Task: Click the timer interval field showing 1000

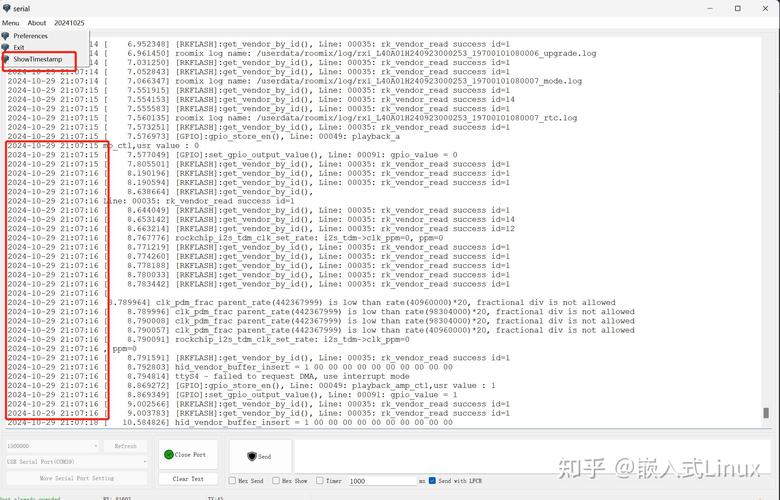Action: [x=382, y=480]
